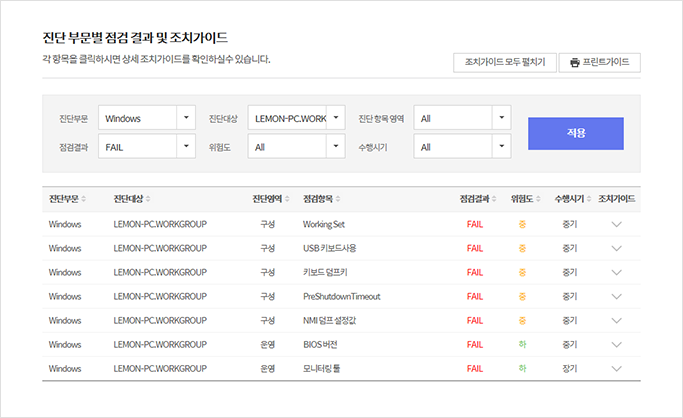Select the NMI 덤프 설정값 item text
This screenshot has height=418, width=683.
tap(329, 320)
